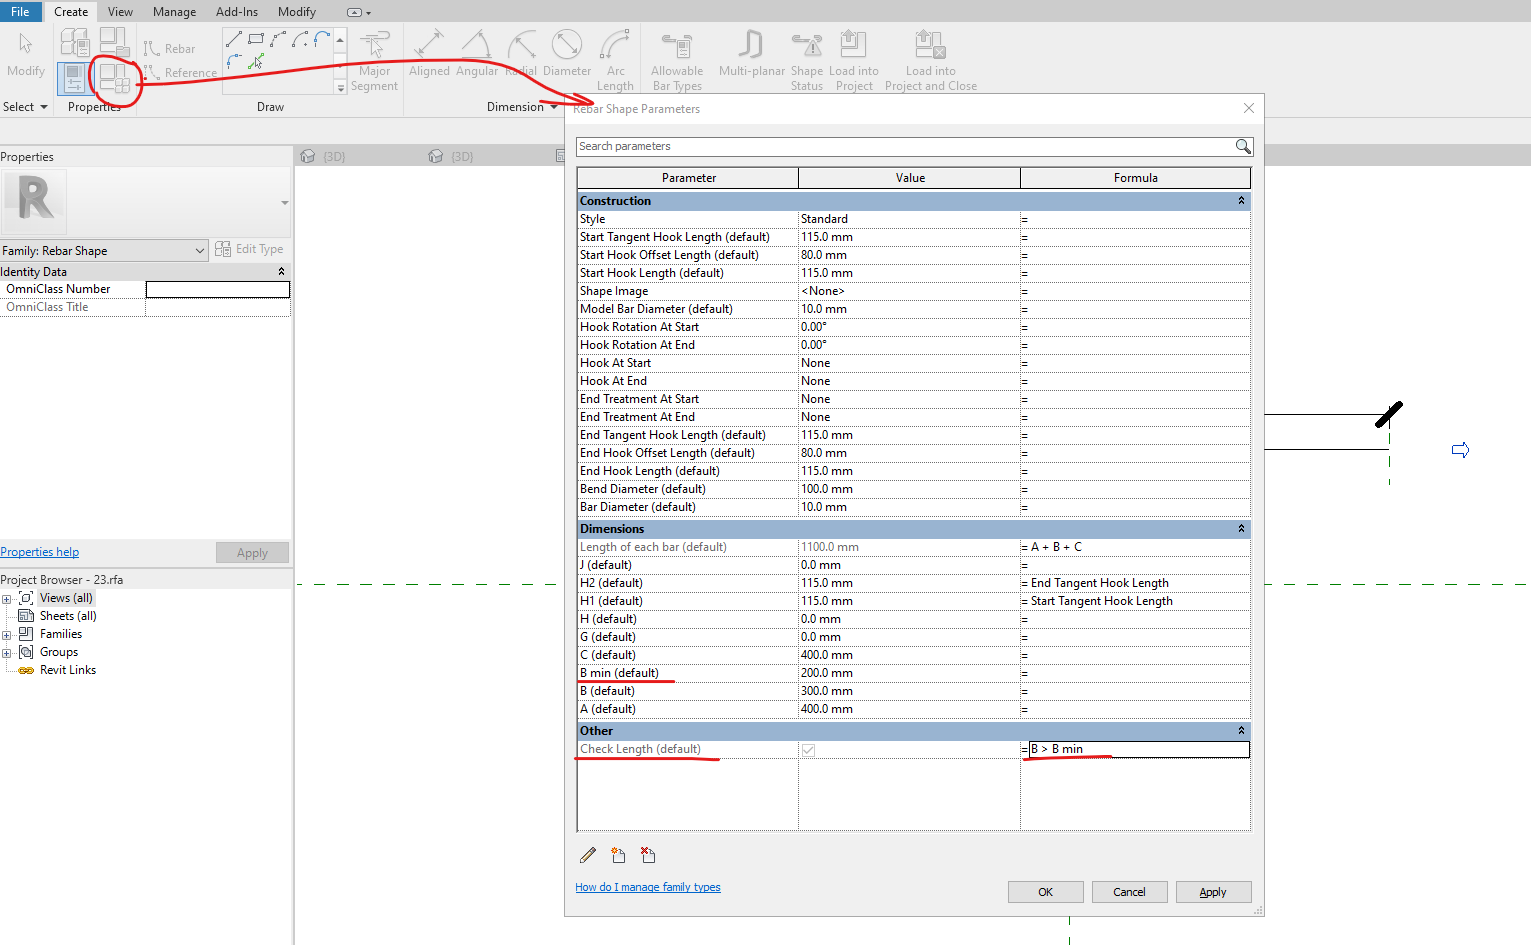
Task: Switch to the Manage ribbon tab
Action: point(174,11)
